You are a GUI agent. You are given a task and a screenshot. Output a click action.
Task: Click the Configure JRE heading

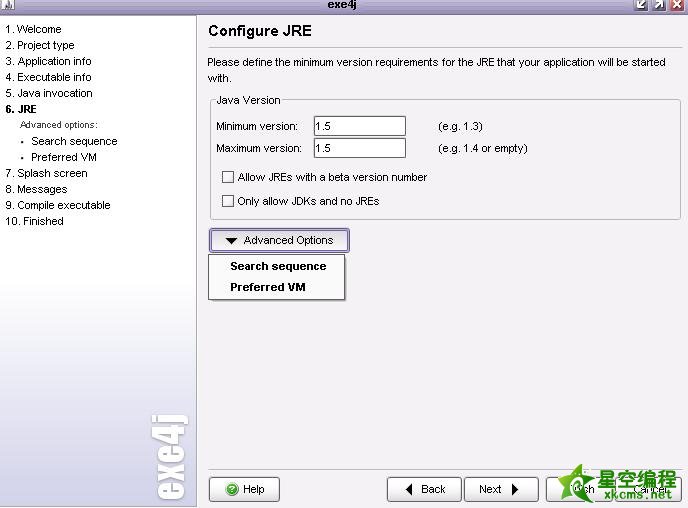tap(260, 31)
